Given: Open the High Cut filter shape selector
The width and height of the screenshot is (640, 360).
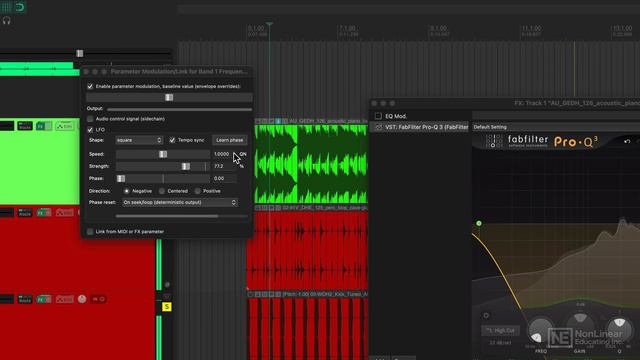Looking at the screenshot, I should (x=500, y=330).
